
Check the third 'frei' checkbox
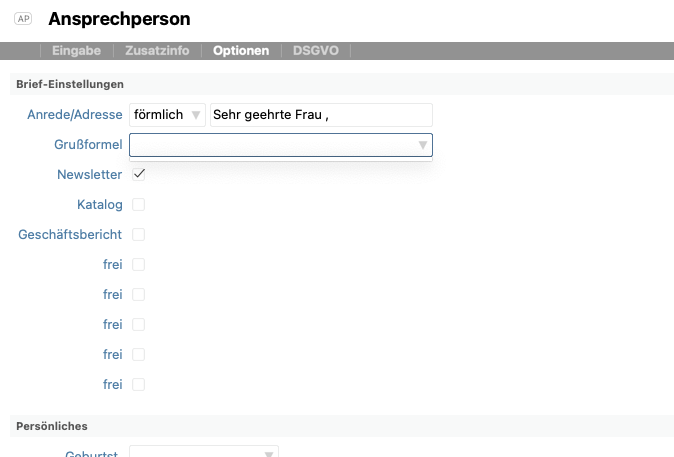click(139, 325)
